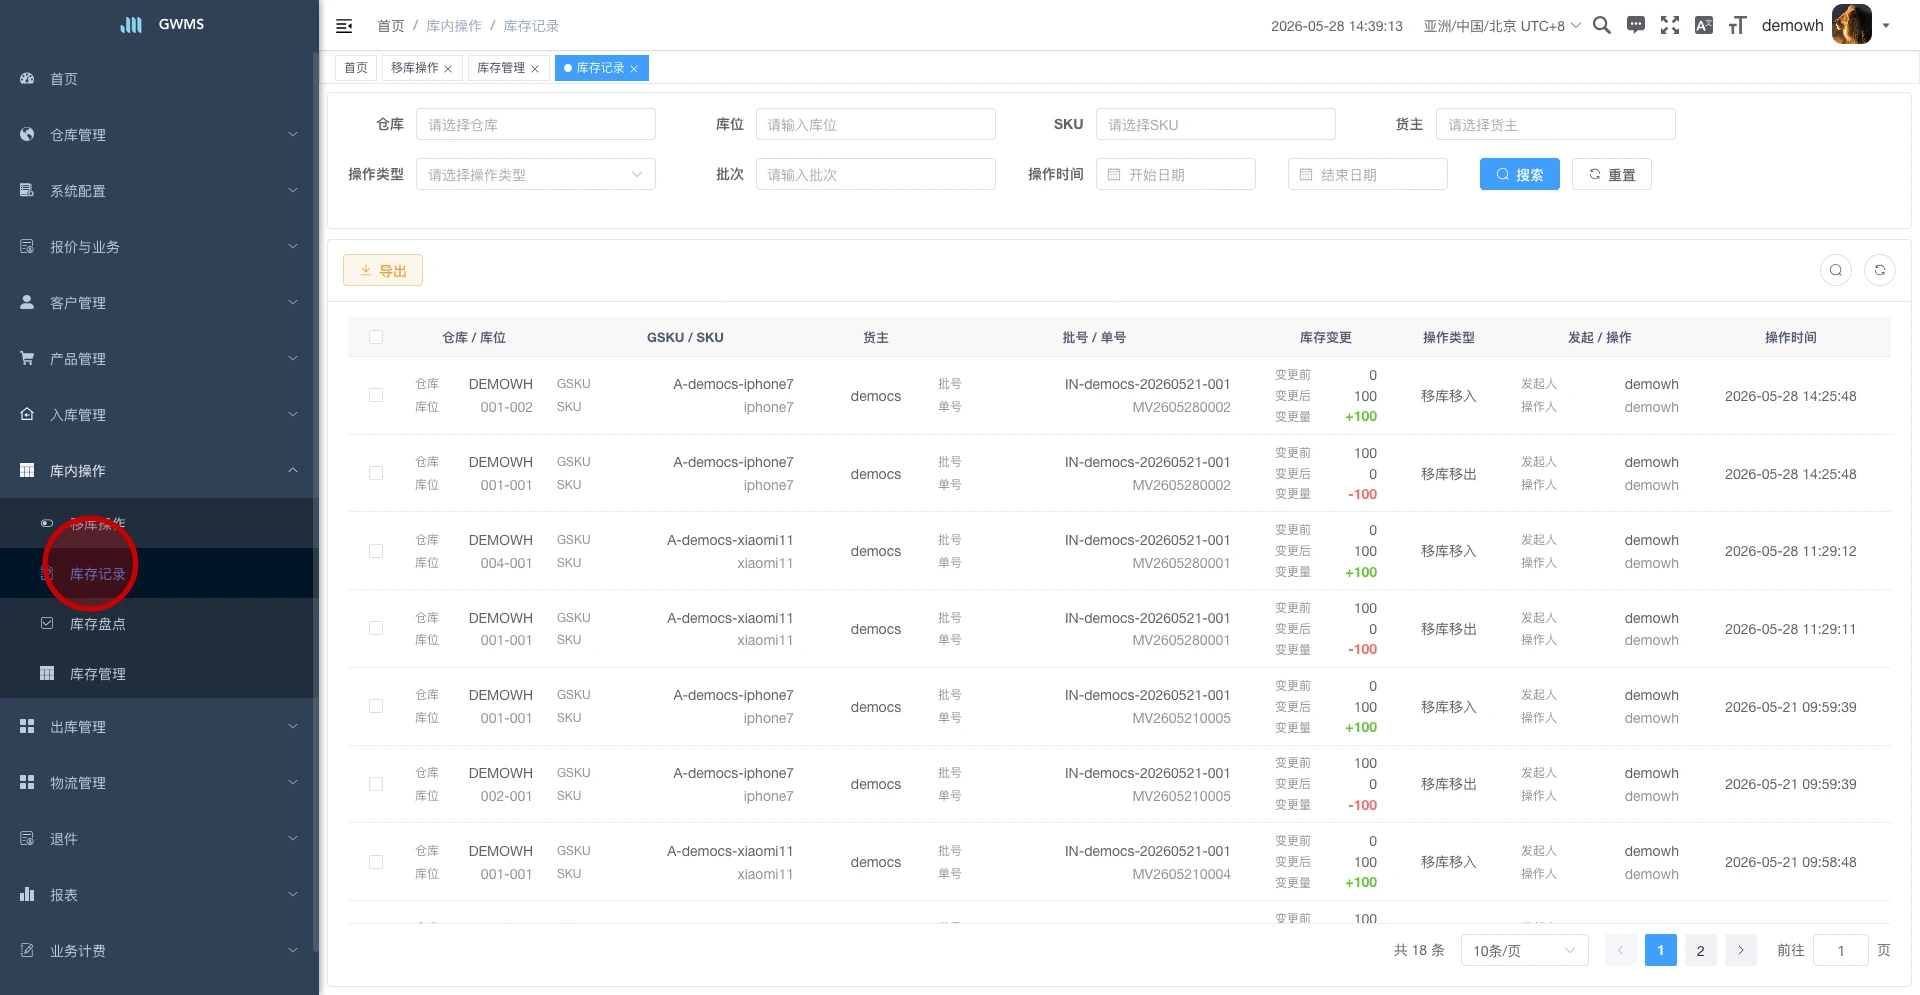
Task: Click the 仓库 select field
Action: point(536,124)
